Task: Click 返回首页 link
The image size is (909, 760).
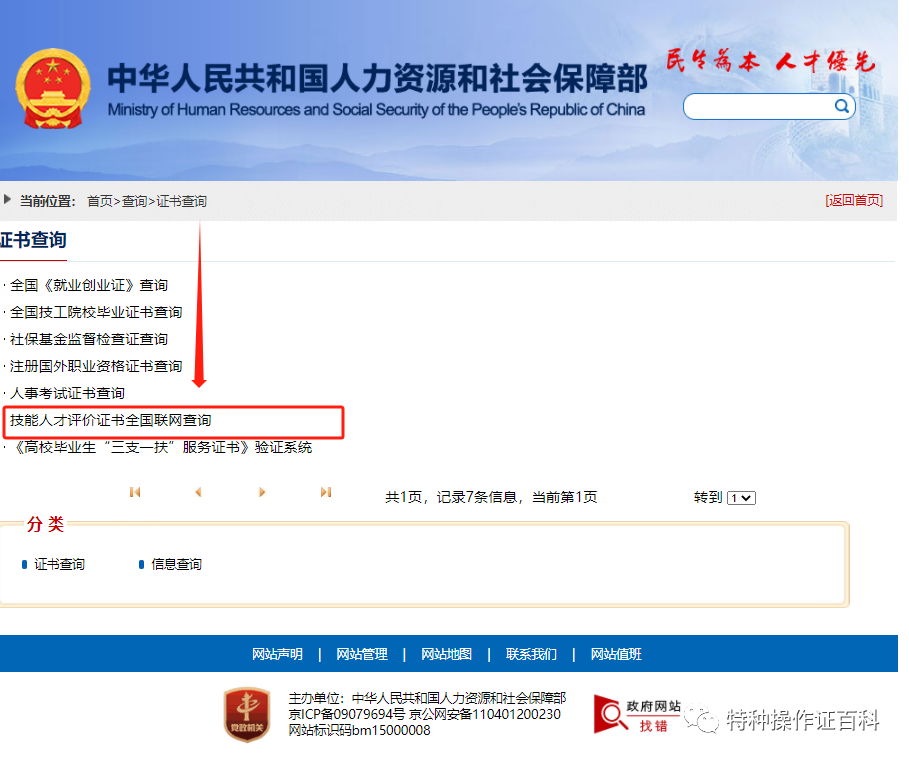Action: tap(854, 201)
